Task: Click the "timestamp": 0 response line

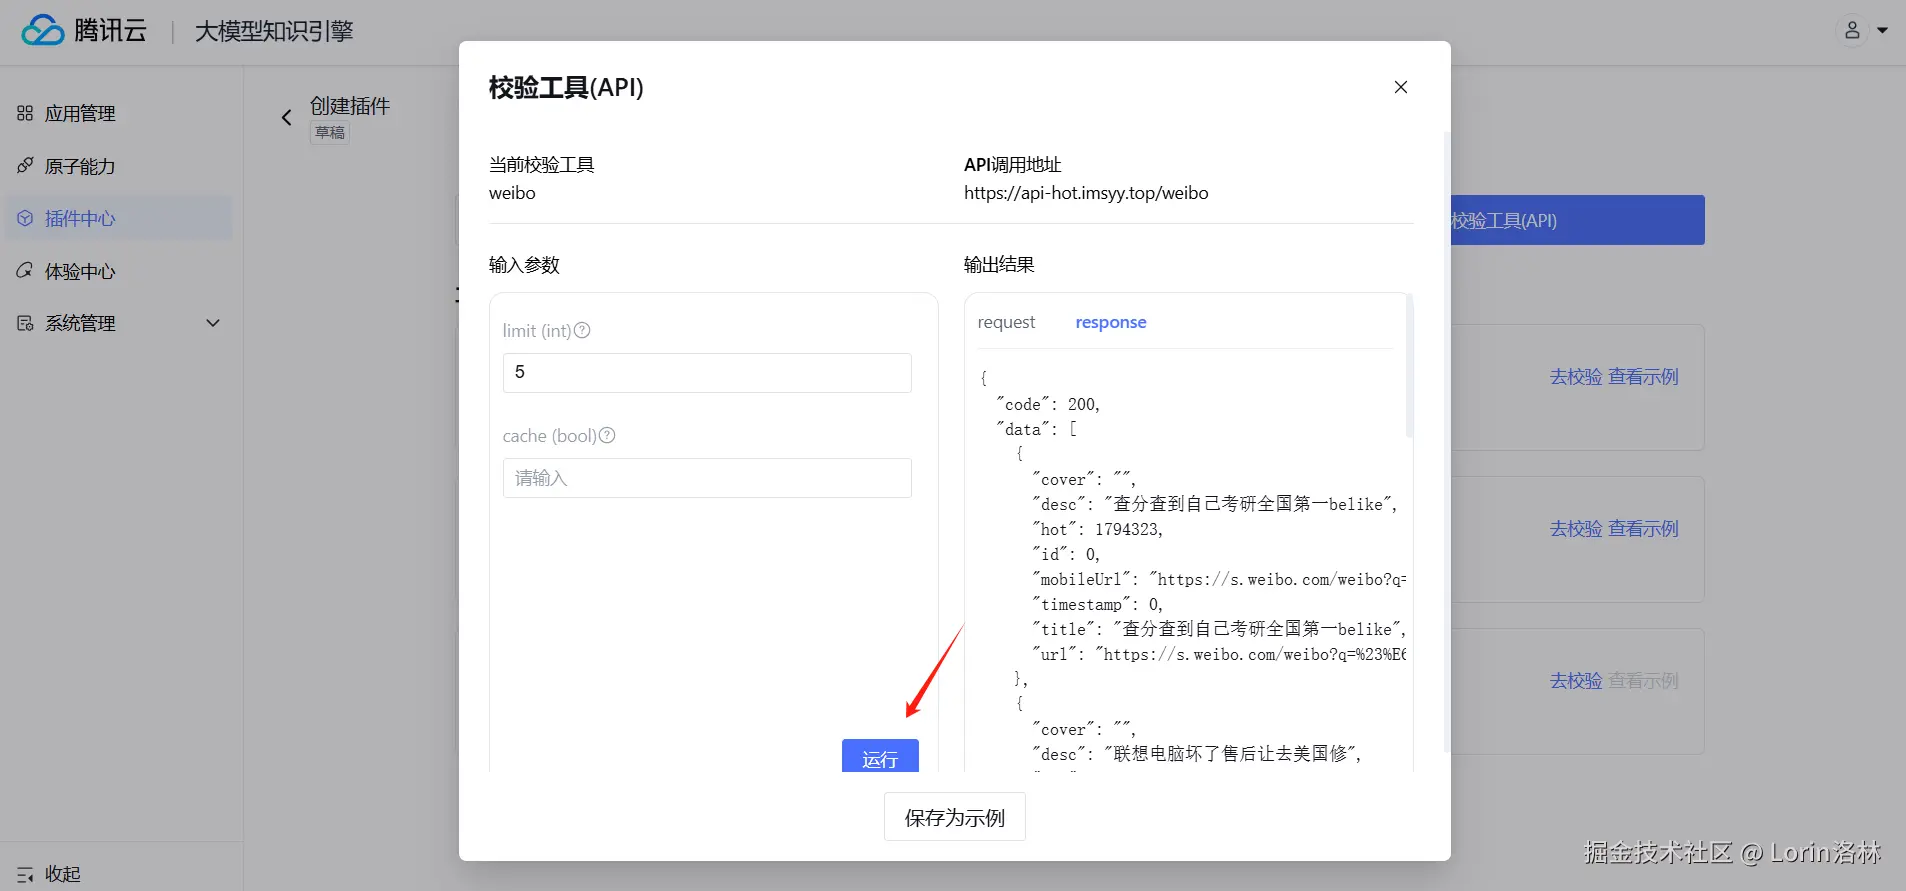Action: coord(1098,604)
